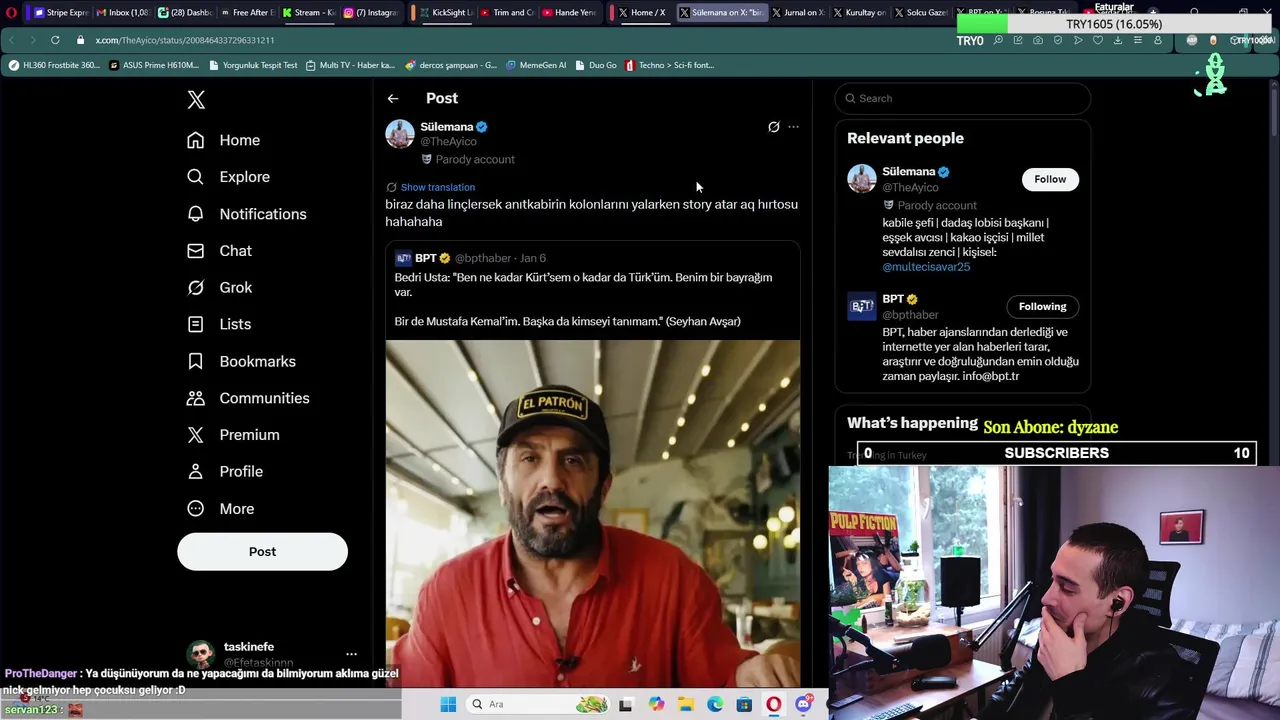Viewport: 1280px width, 720px height.
Task: Open Communities in the sidebar
Action: coord(248,398)
